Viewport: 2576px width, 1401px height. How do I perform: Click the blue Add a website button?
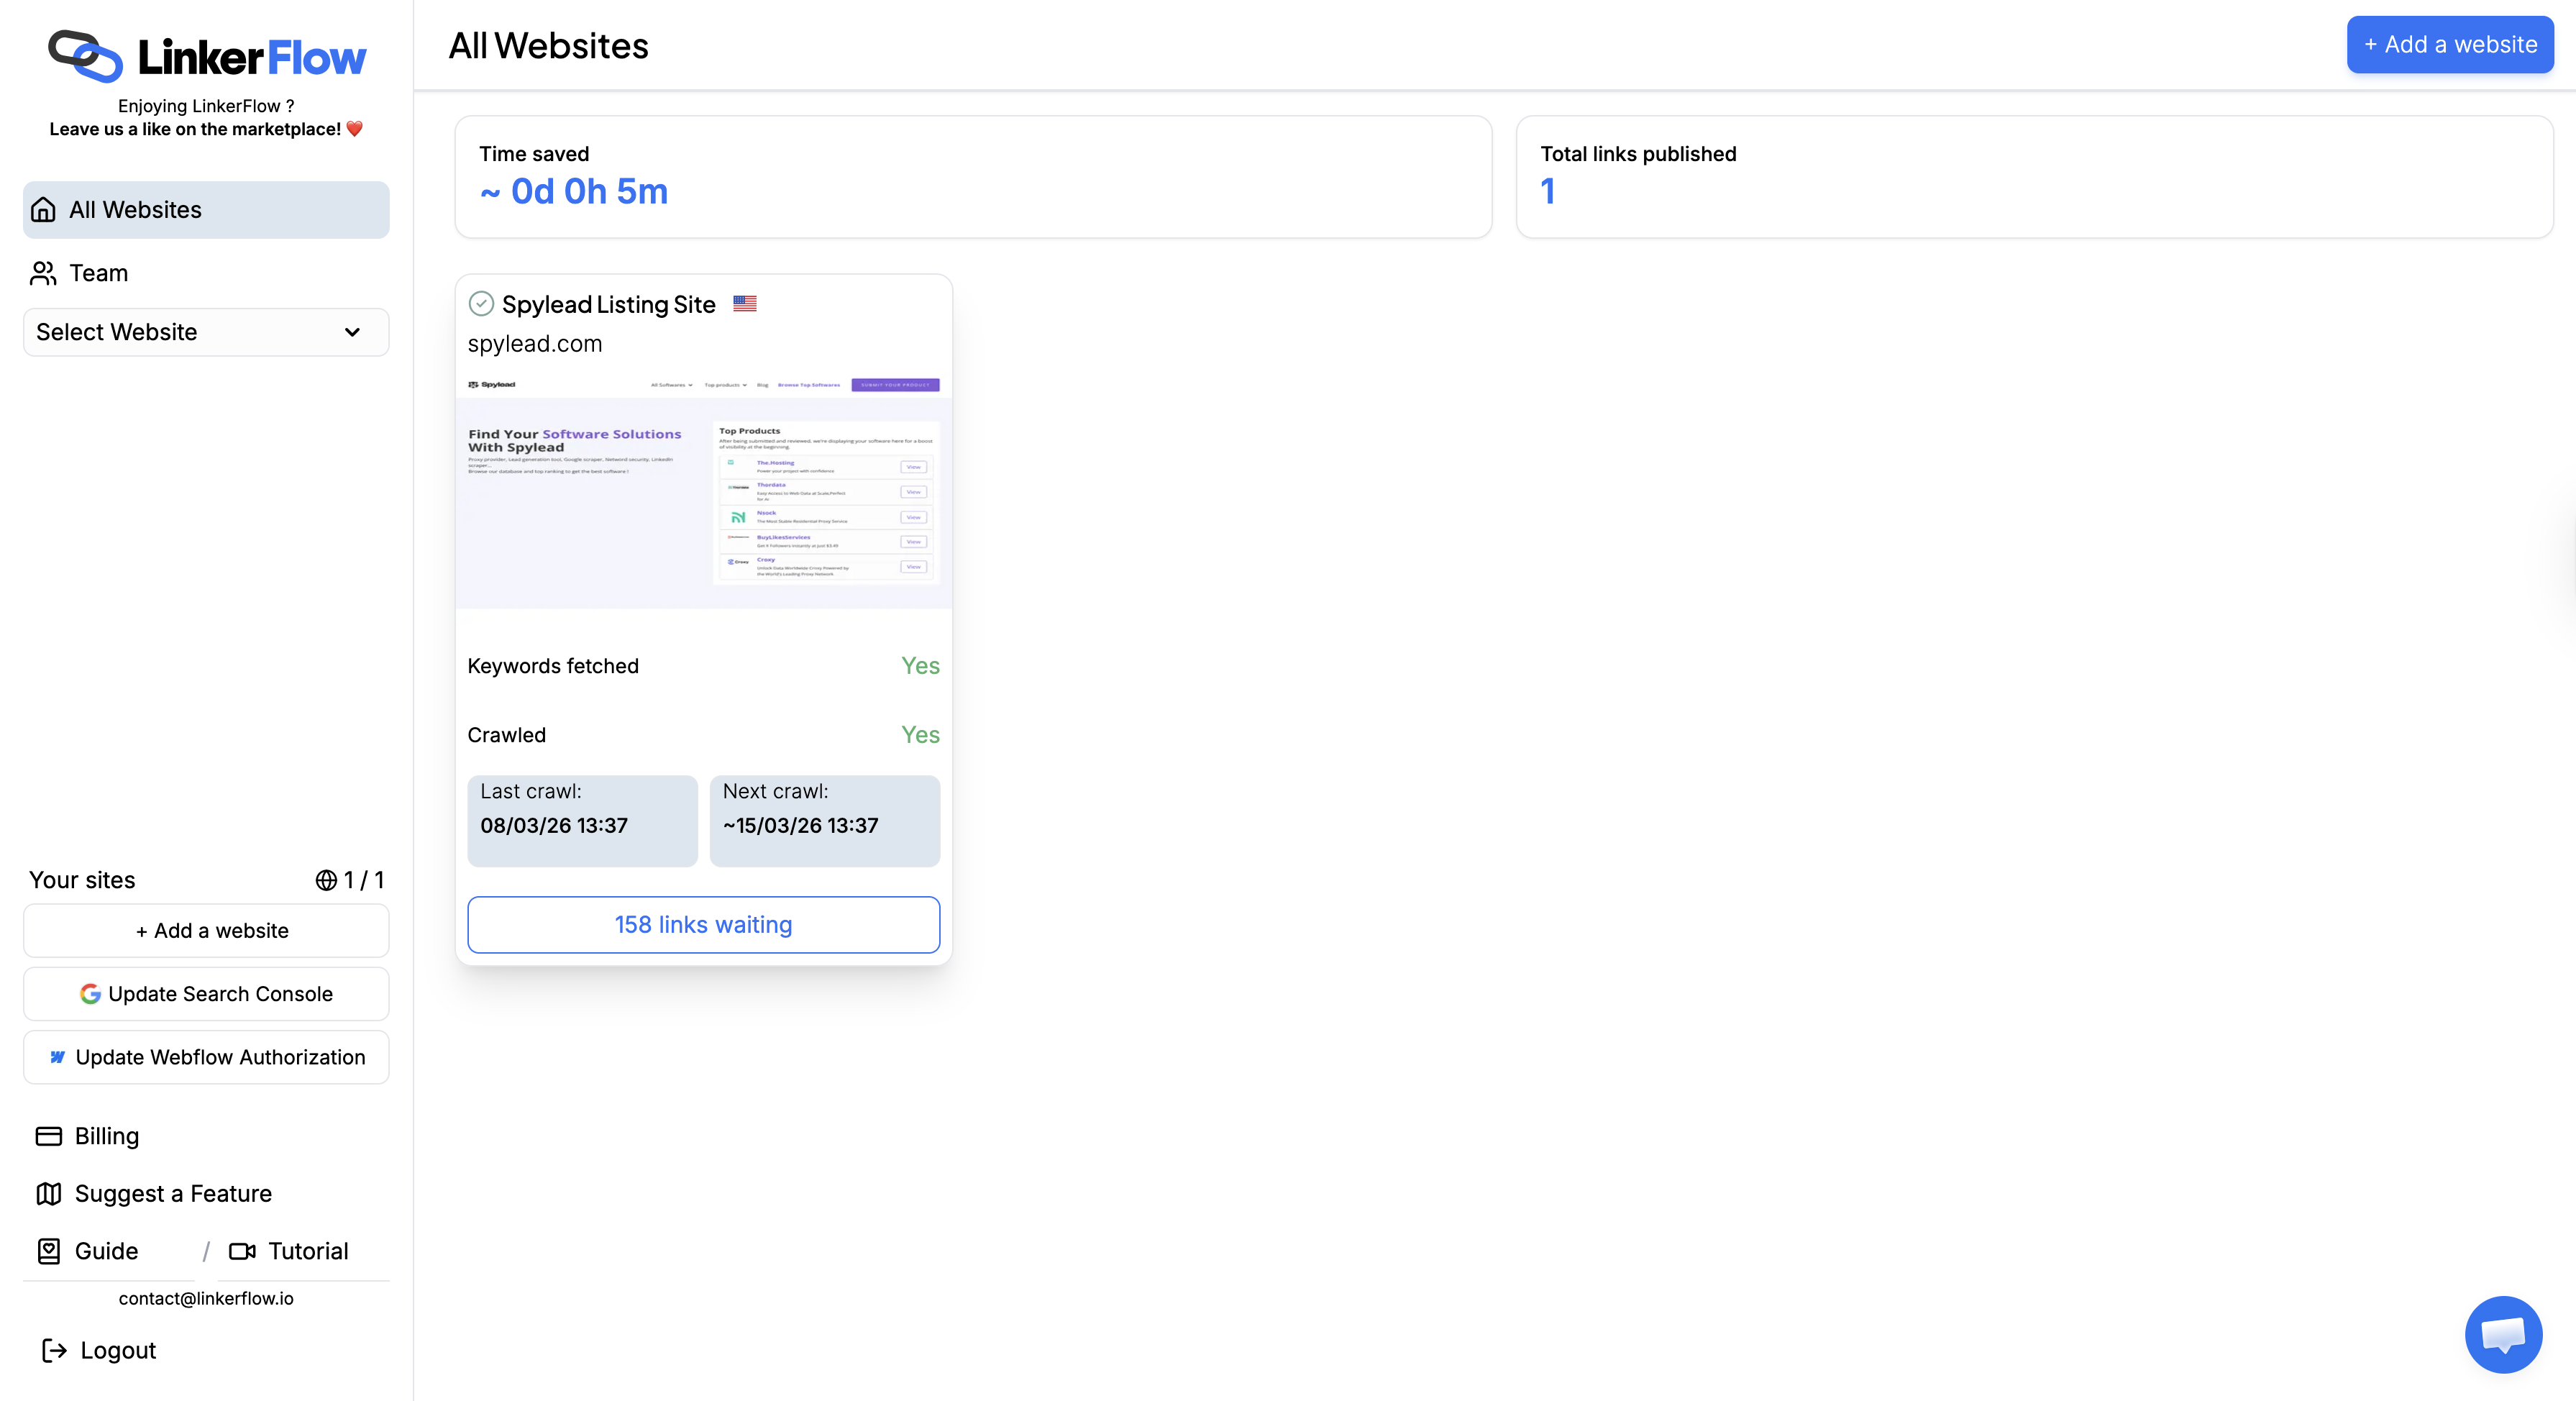point(2449,45)
